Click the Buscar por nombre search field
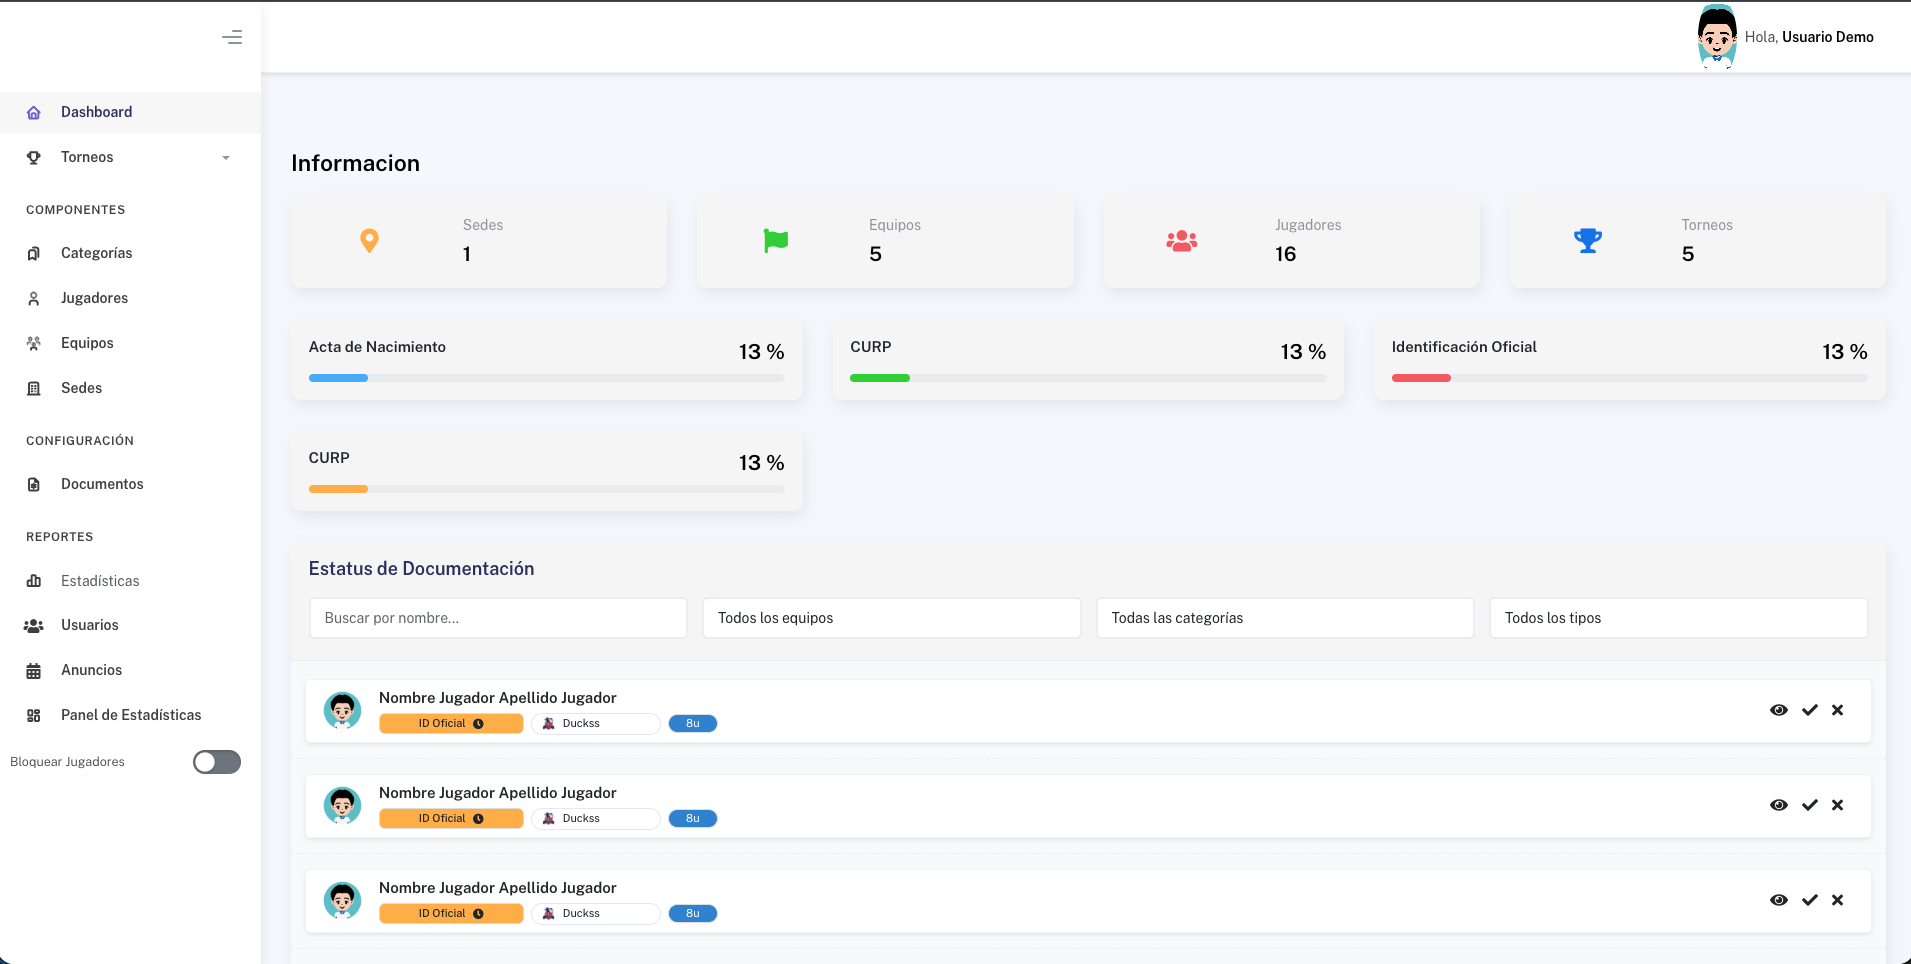Viewport: 1911px width, 964px height. point(498,618)
